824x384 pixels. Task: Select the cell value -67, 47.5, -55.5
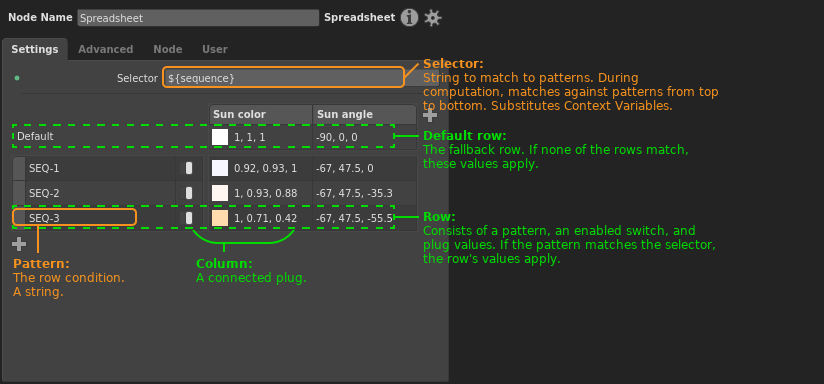click(354, 219)
